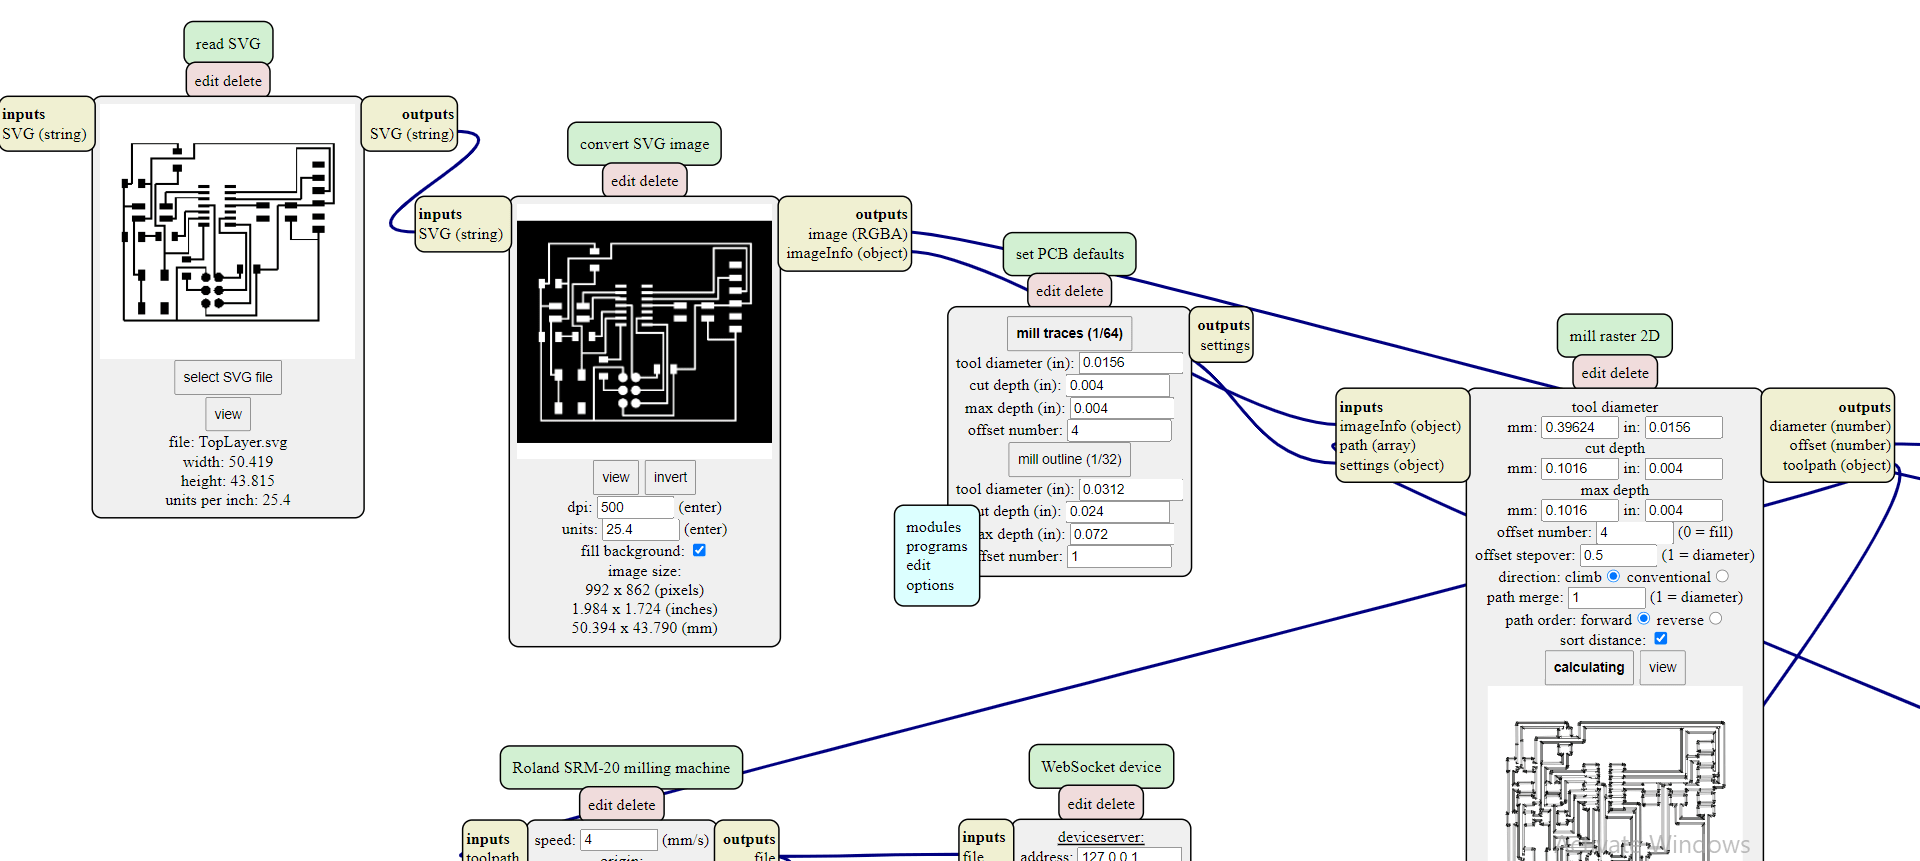
Task: Click 'delete' under set PCB defaults
Action: point(1084,291)
